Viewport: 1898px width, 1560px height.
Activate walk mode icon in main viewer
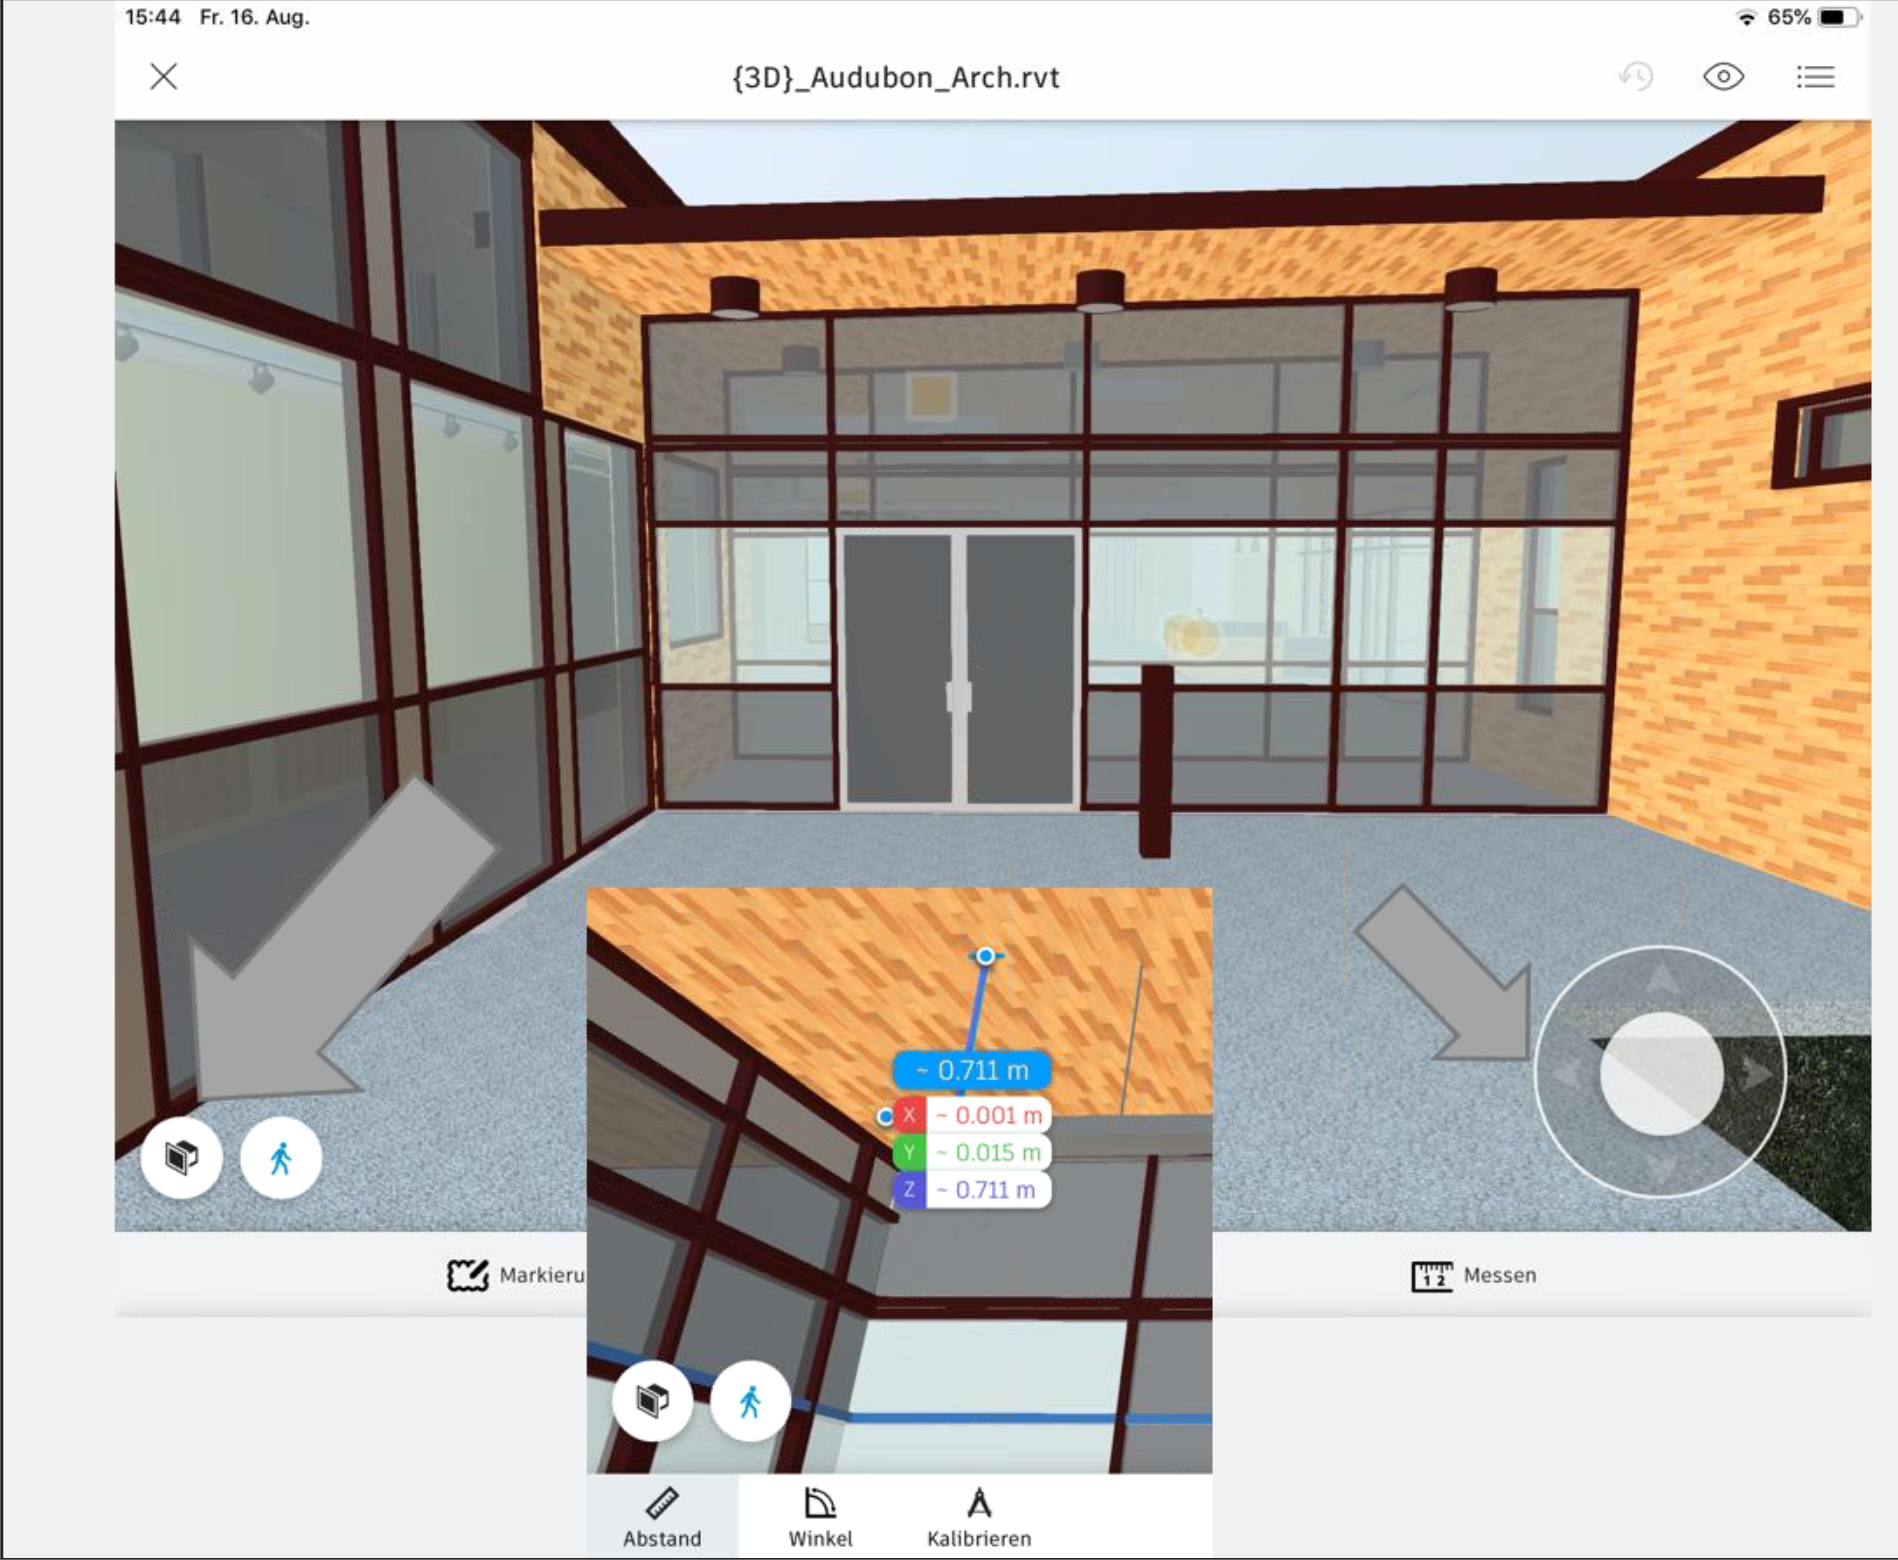281,1158
